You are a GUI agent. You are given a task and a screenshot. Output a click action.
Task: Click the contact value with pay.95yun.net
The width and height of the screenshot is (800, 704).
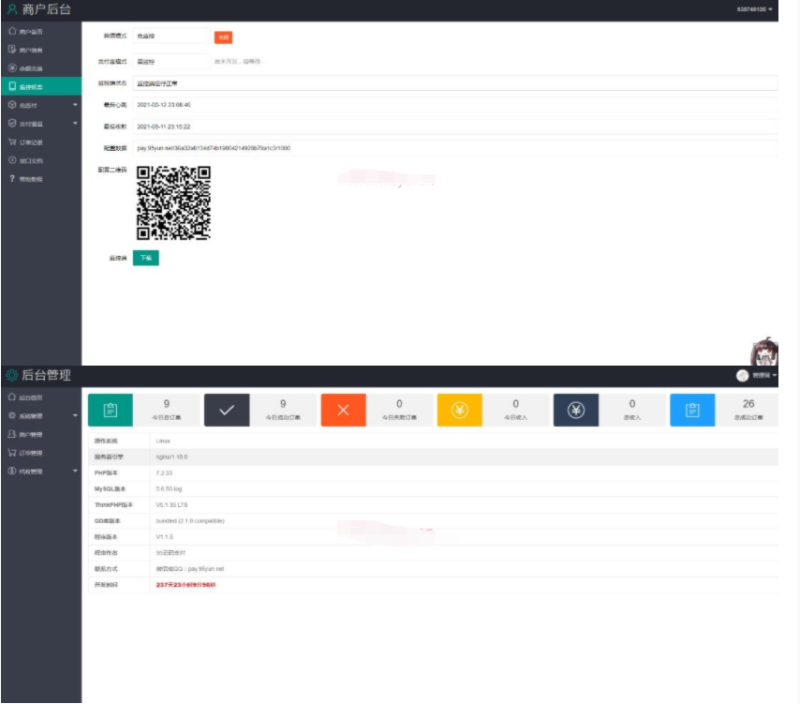(x=190, y=569)
